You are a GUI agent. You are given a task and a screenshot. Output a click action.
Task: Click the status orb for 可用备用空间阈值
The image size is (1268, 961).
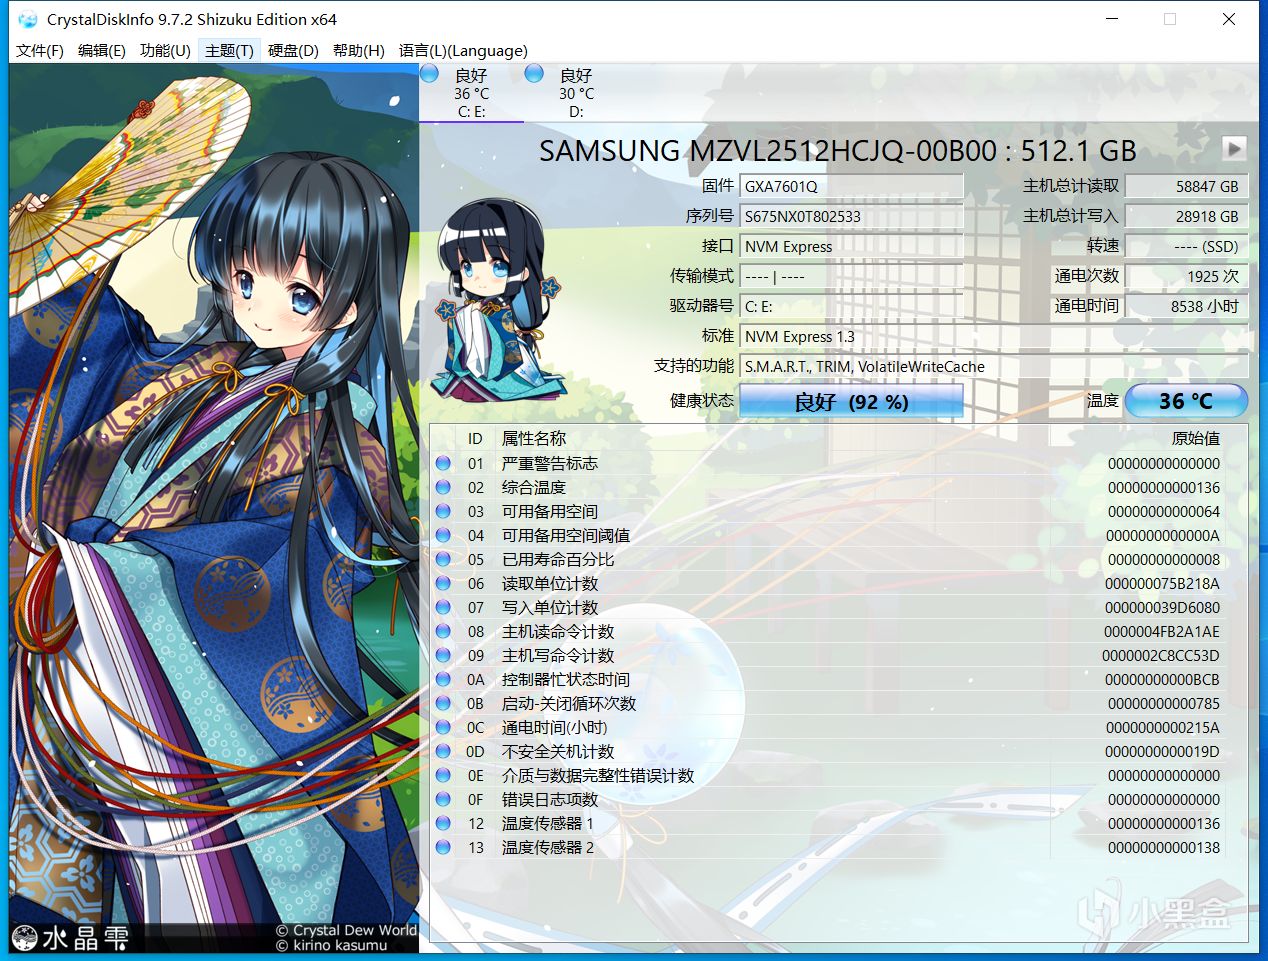(x=443, y=535)
